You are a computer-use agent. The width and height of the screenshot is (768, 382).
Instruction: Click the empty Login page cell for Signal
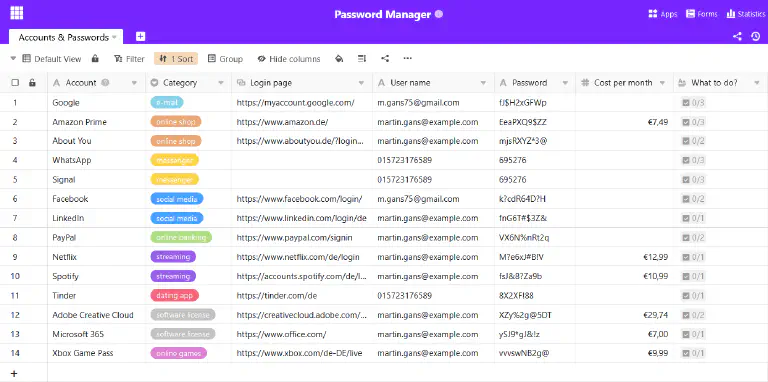coord(302,180)
